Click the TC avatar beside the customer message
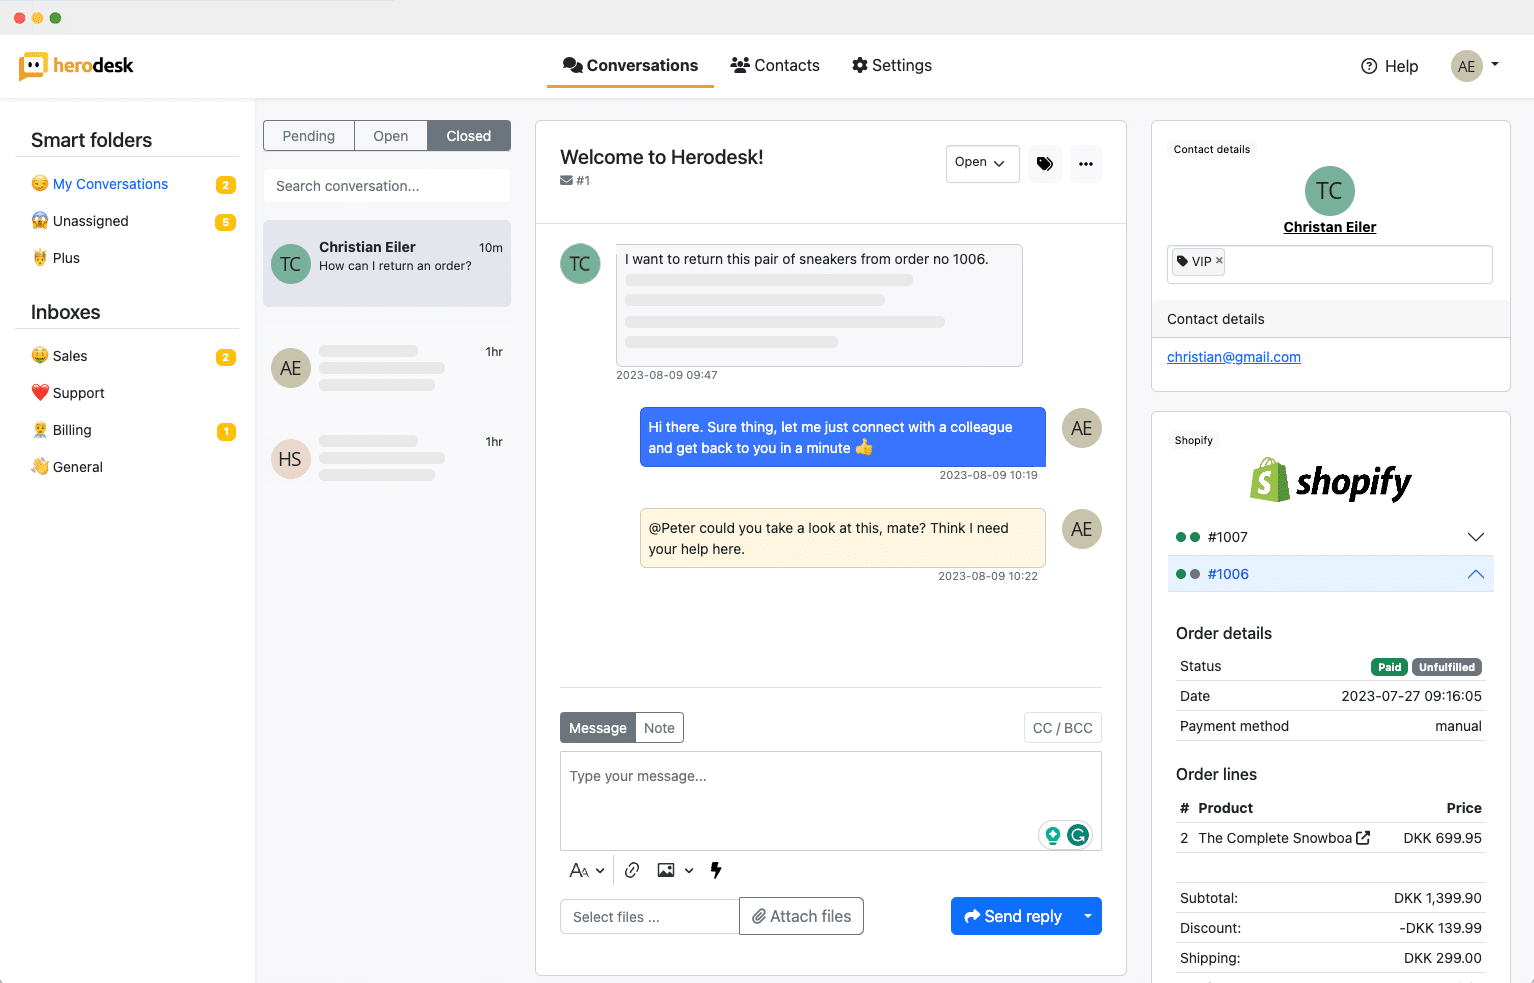This screenshot has height=983, width=1534. pyautogui.click(x=580, y=264)
